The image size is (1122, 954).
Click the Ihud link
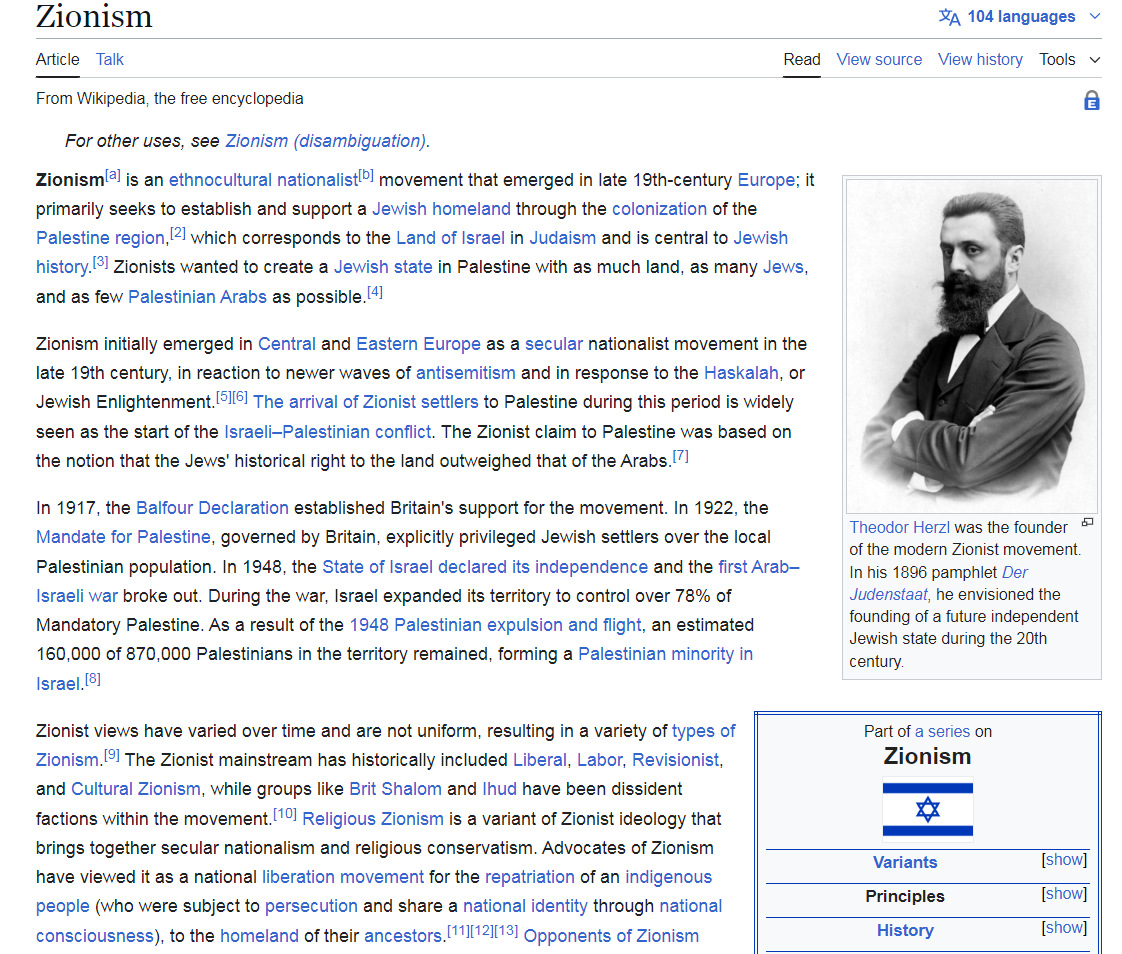point(499,789)
